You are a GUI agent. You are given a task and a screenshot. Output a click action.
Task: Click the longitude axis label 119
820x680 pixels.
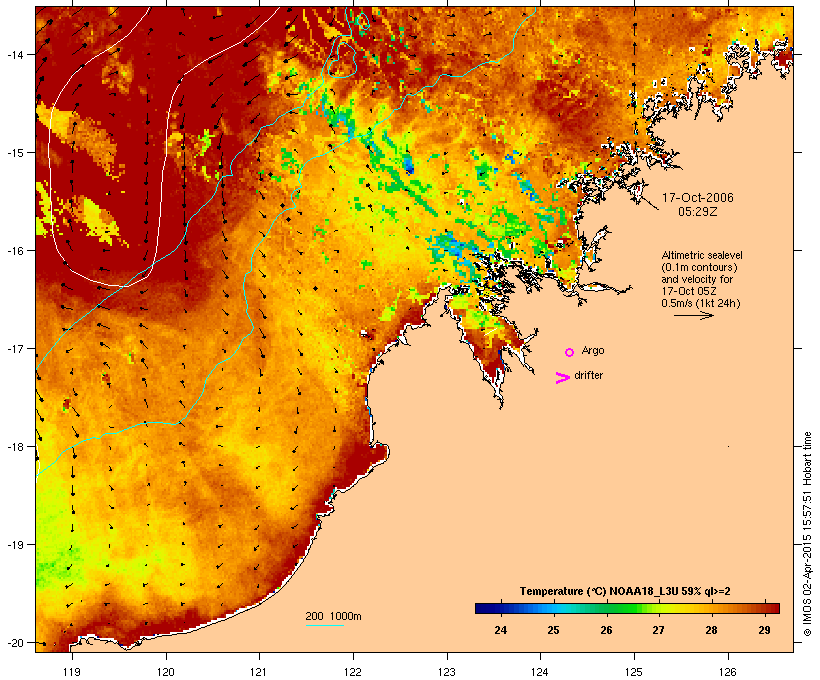click(x=72, y=672)
